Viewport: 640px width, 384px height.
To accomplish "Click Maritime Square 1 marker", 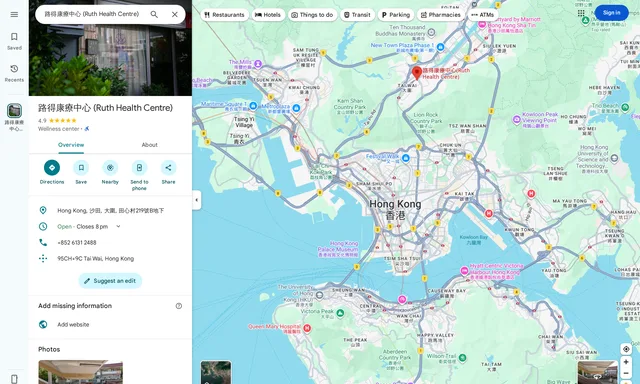I will (253, 106).
